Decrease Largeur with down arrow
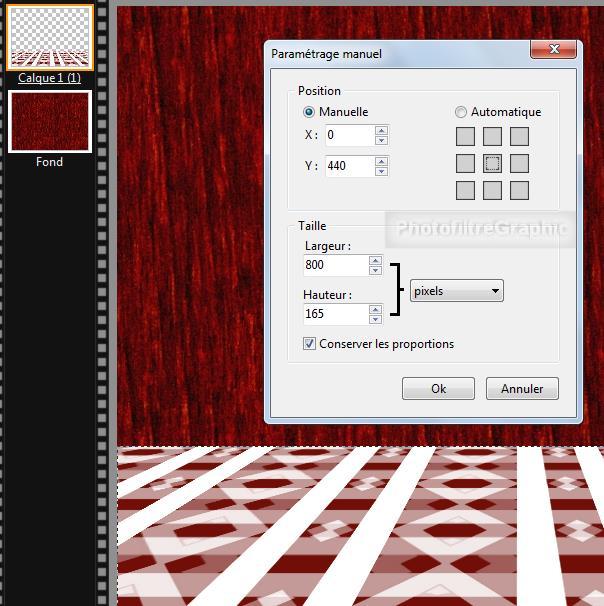The height and width of the screenshot is (606, 604). [375, 270]
